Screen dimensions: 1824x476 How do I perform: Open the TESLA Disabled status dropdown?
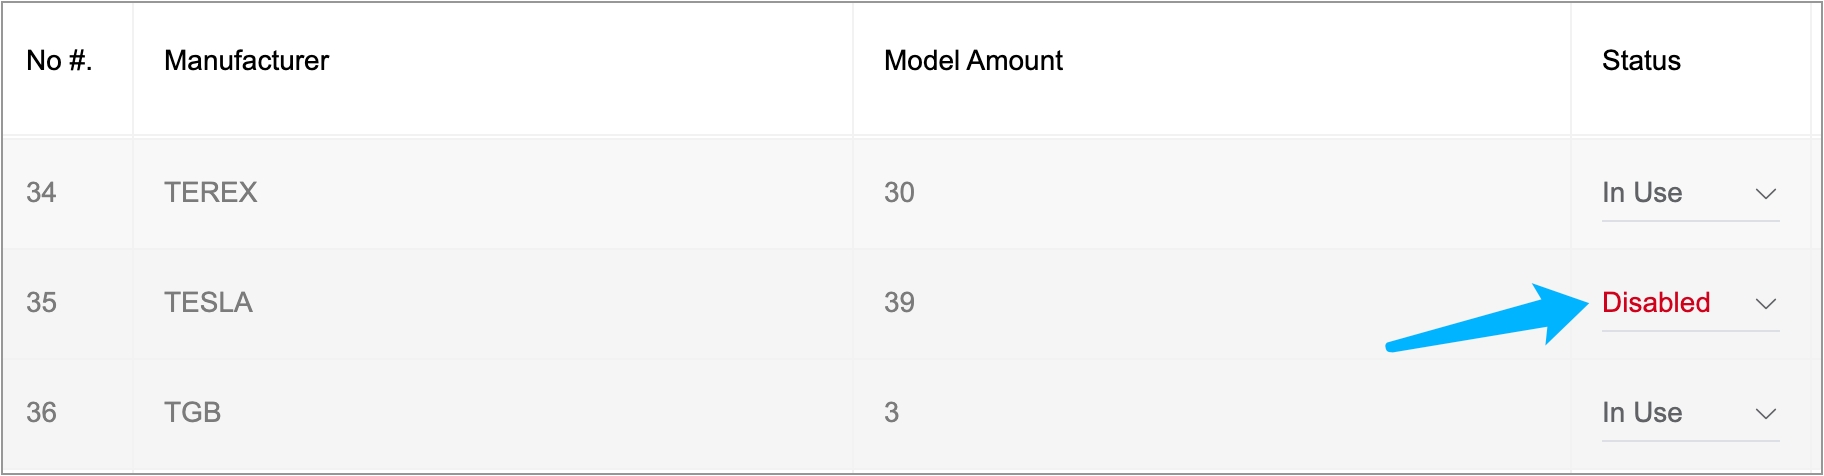click(x=1688, y=303)
